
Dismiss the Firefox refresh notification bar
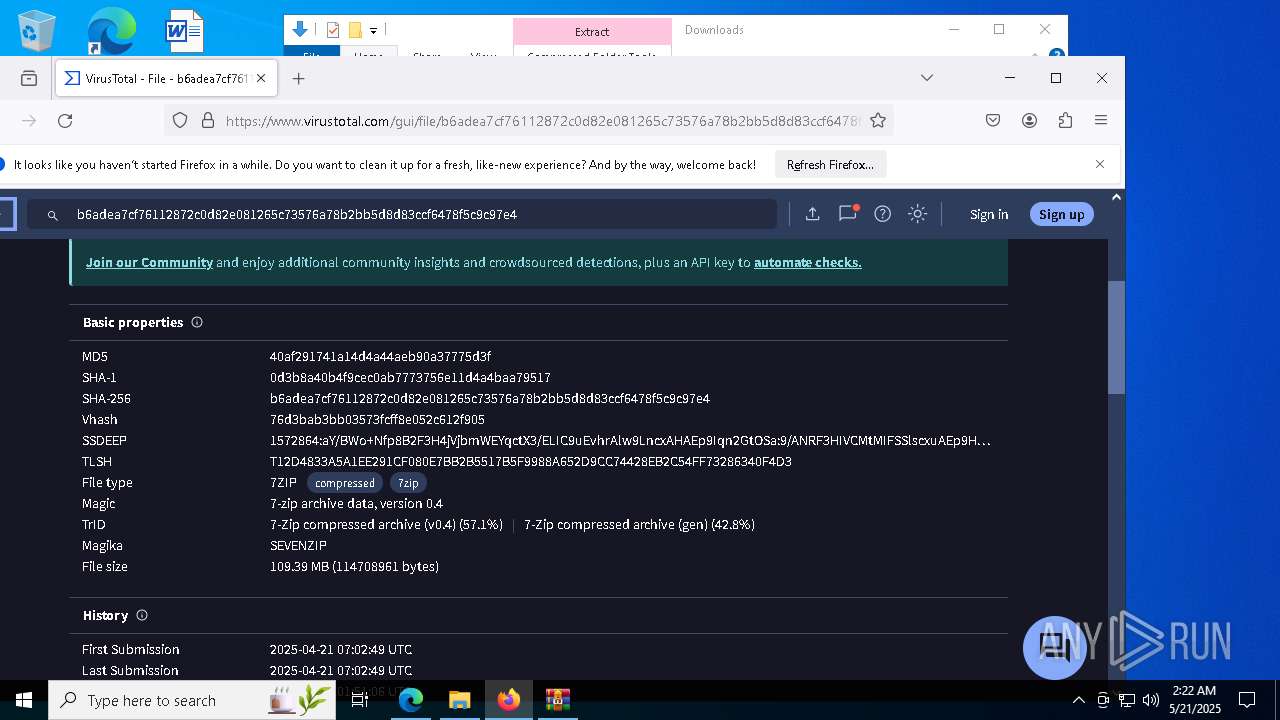pos(1100,165)
